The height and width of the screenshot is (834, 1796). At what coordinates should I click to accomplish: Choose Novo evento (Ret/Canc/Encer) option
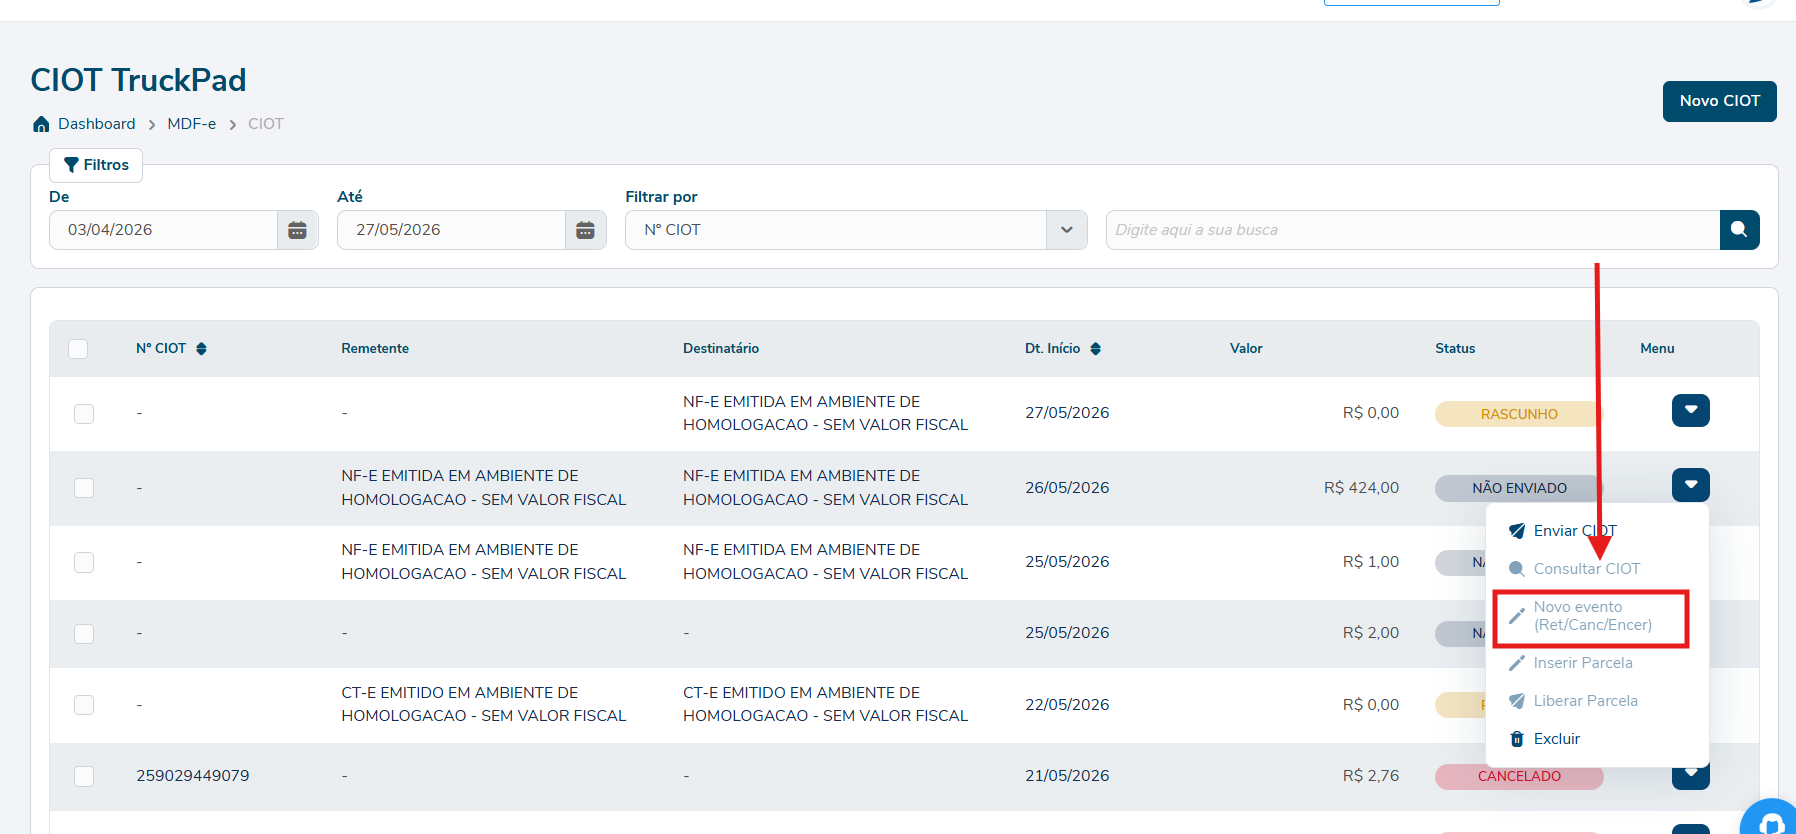1593,616
